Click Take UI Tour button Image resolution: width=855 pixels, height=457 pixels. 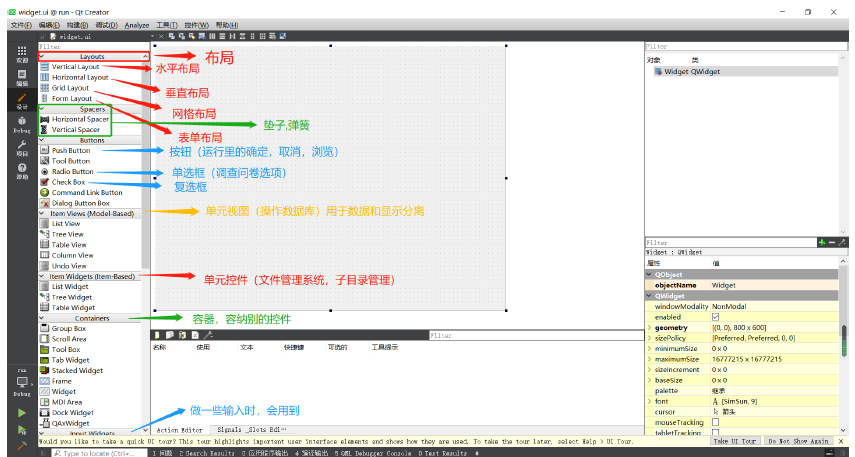pyautogui.click(x=734, y=441)
